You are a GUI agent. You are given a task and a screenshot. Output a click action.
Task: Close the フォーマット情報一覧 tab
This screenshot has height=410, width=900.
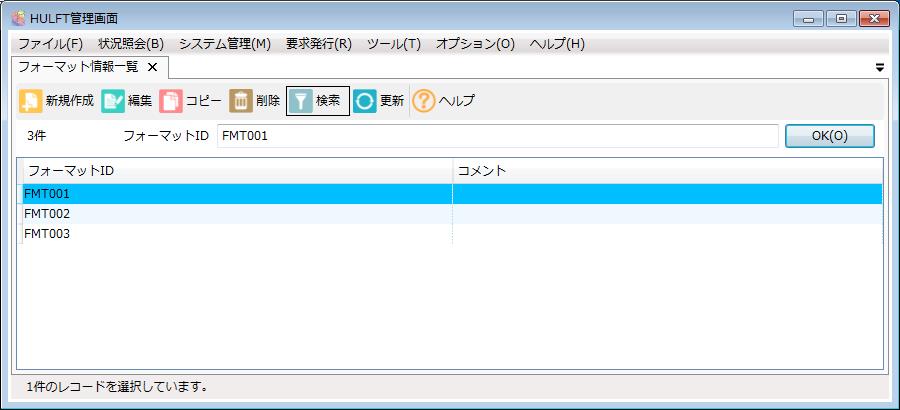(152, 67)
